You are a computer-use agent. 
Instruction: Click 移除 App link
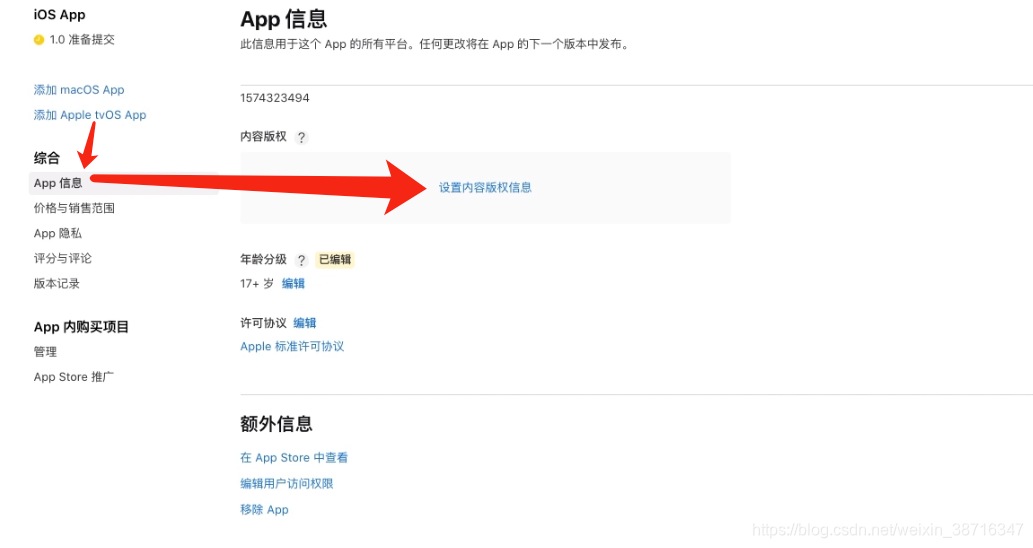point(264,509)
